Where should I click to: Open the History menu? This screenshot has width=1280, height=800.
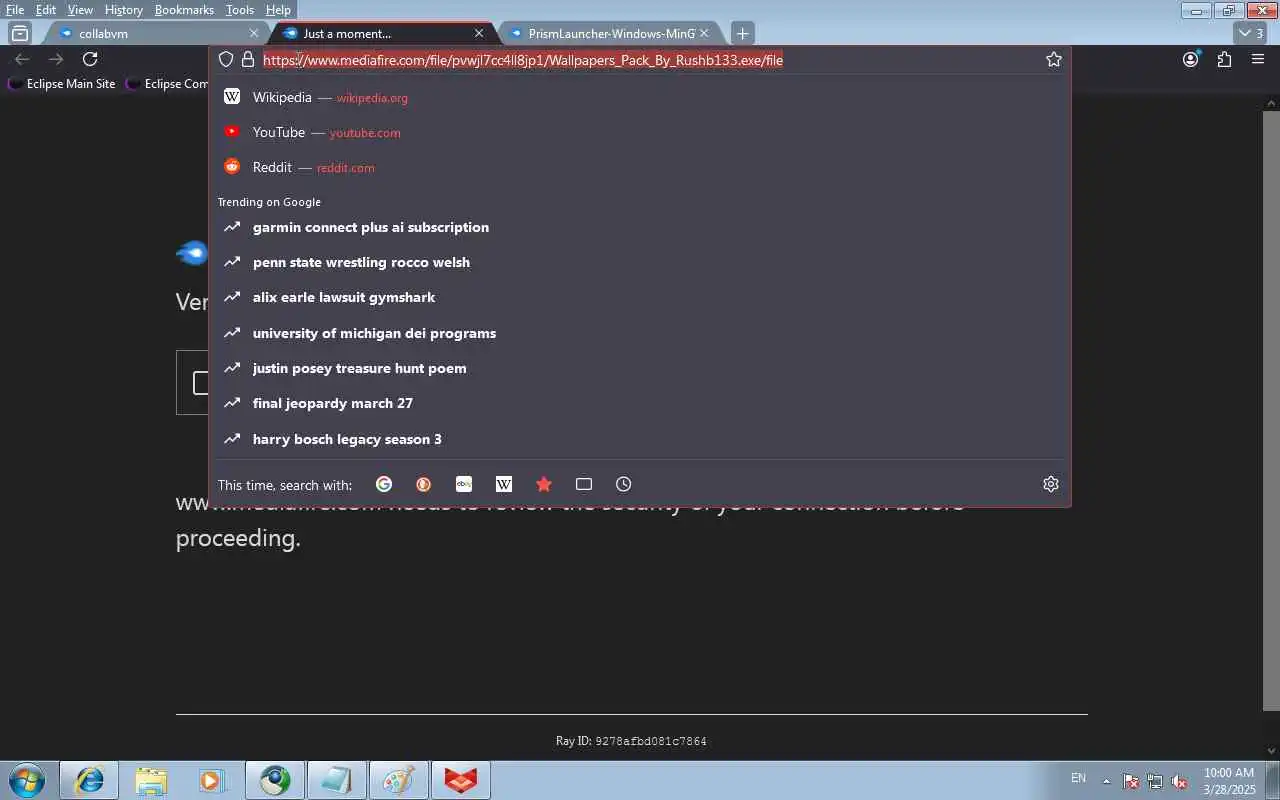[124, 10]
